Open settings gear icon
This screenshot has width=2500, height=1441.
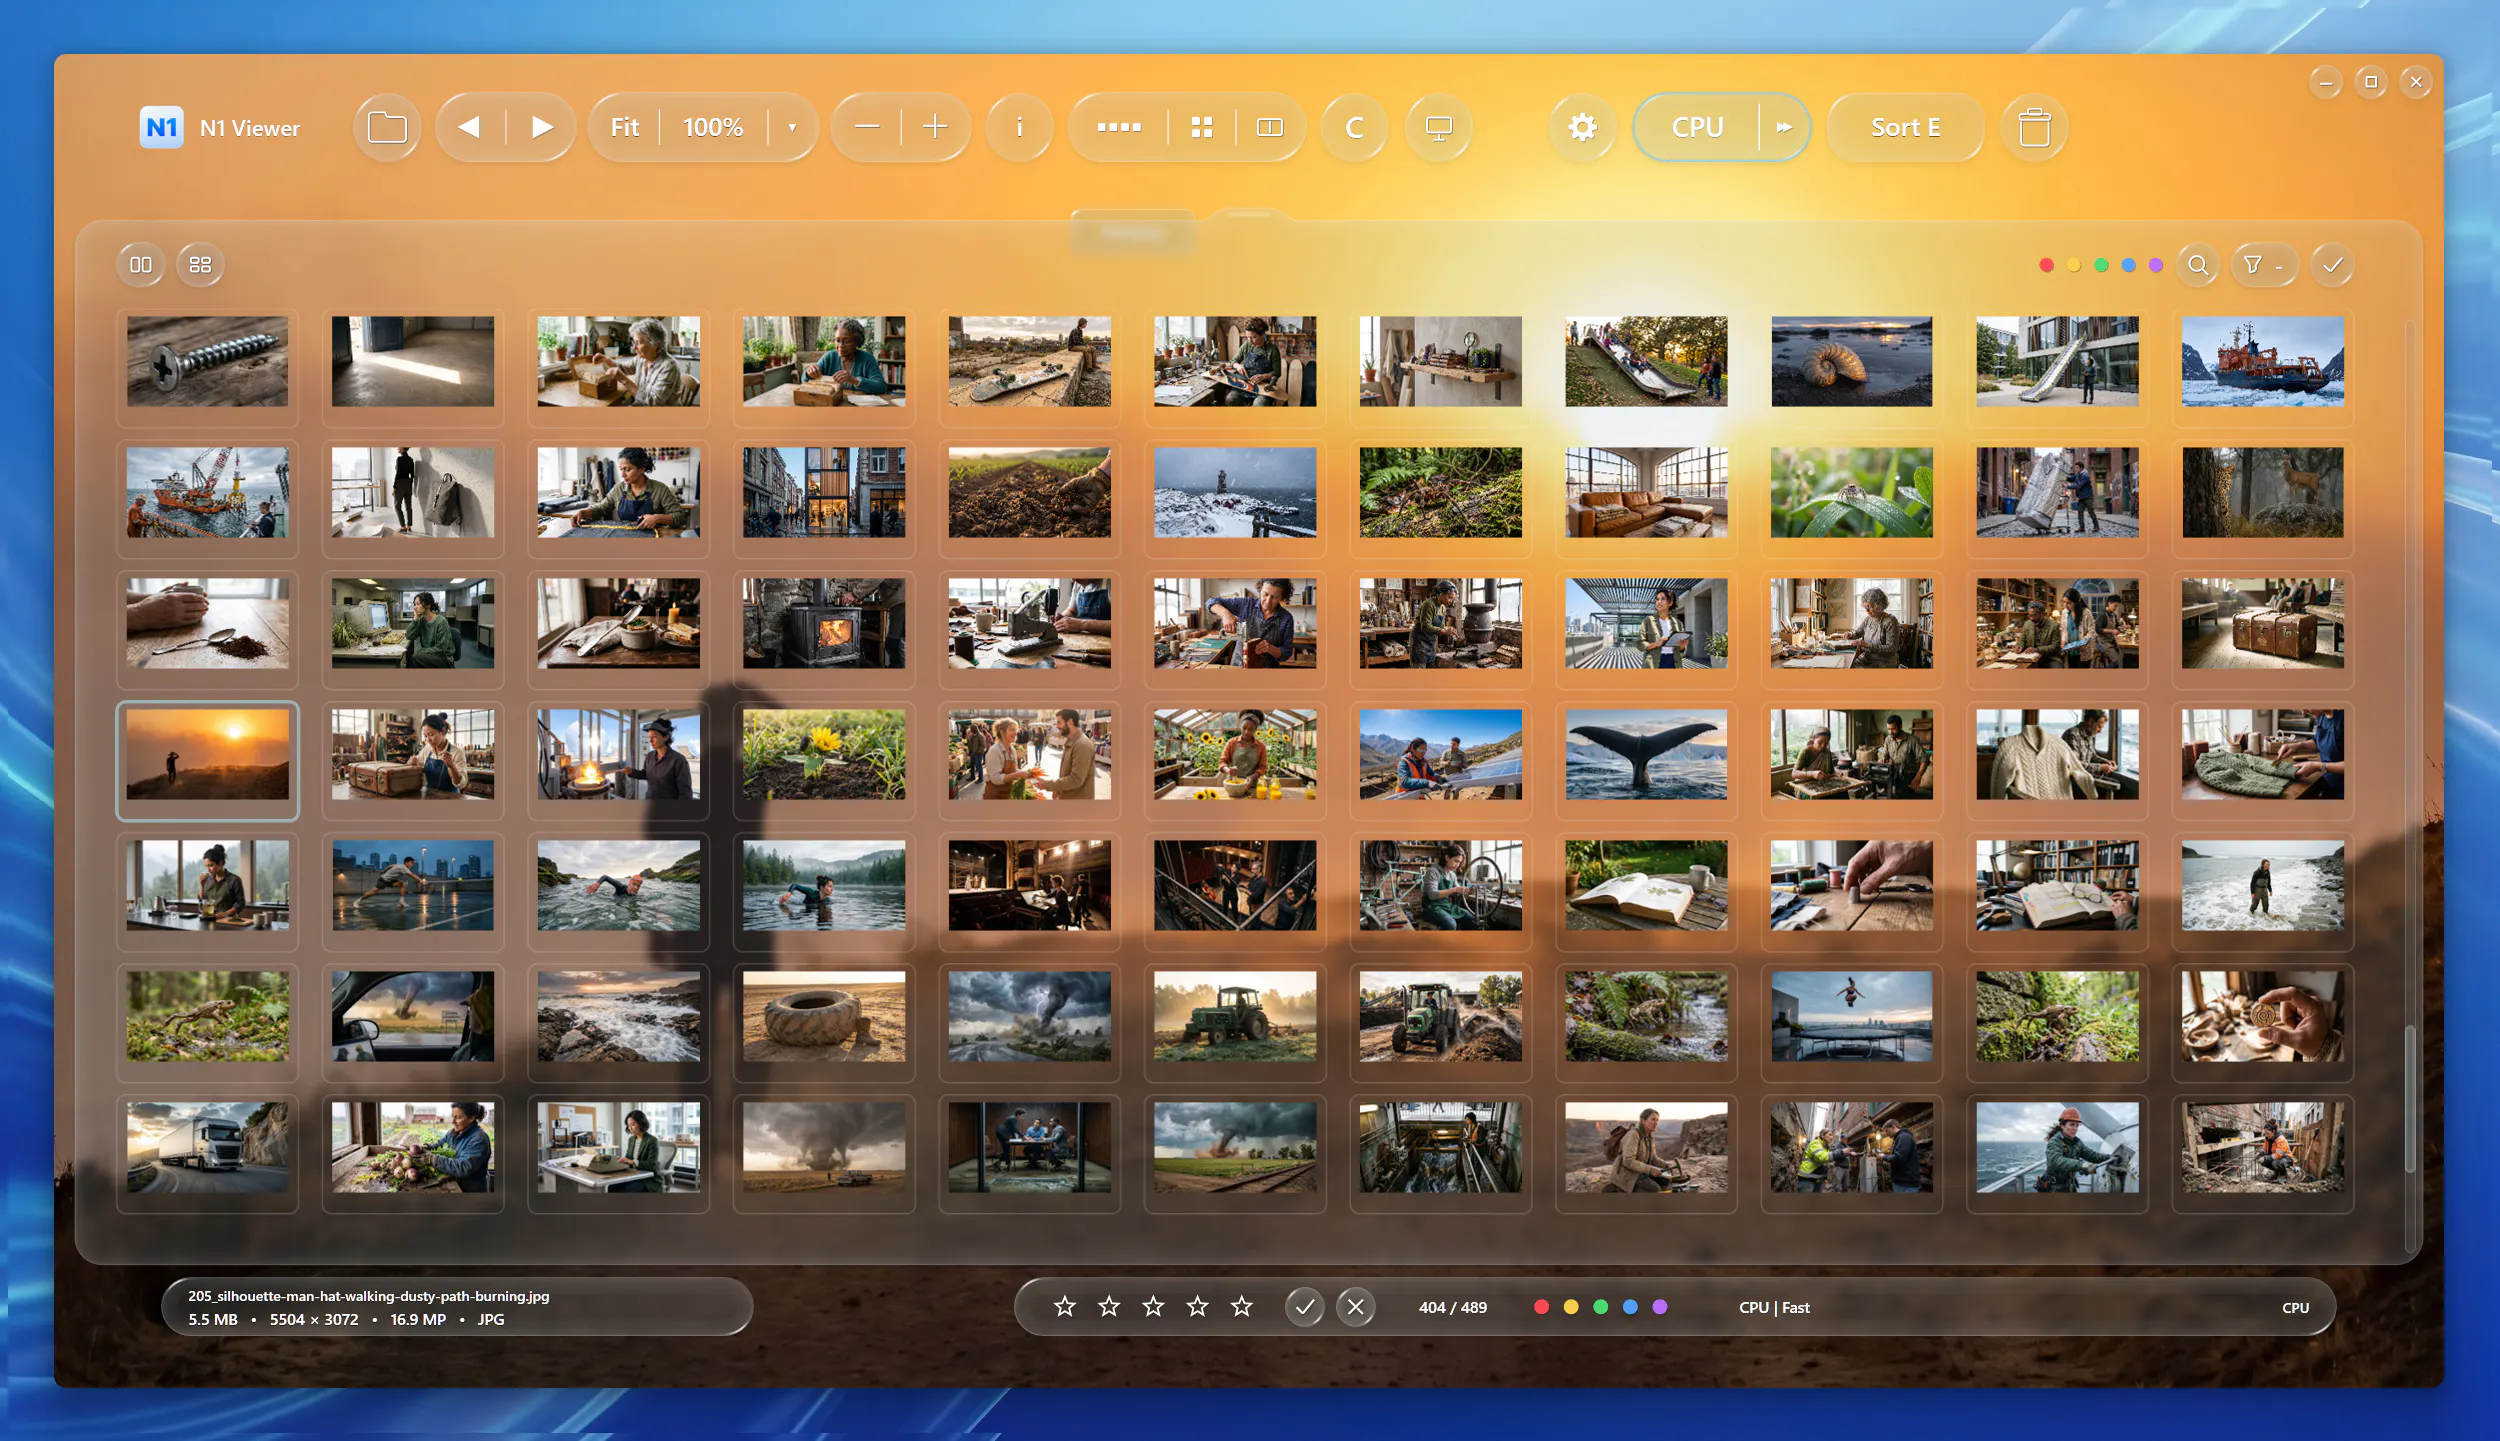(1582, 127)
